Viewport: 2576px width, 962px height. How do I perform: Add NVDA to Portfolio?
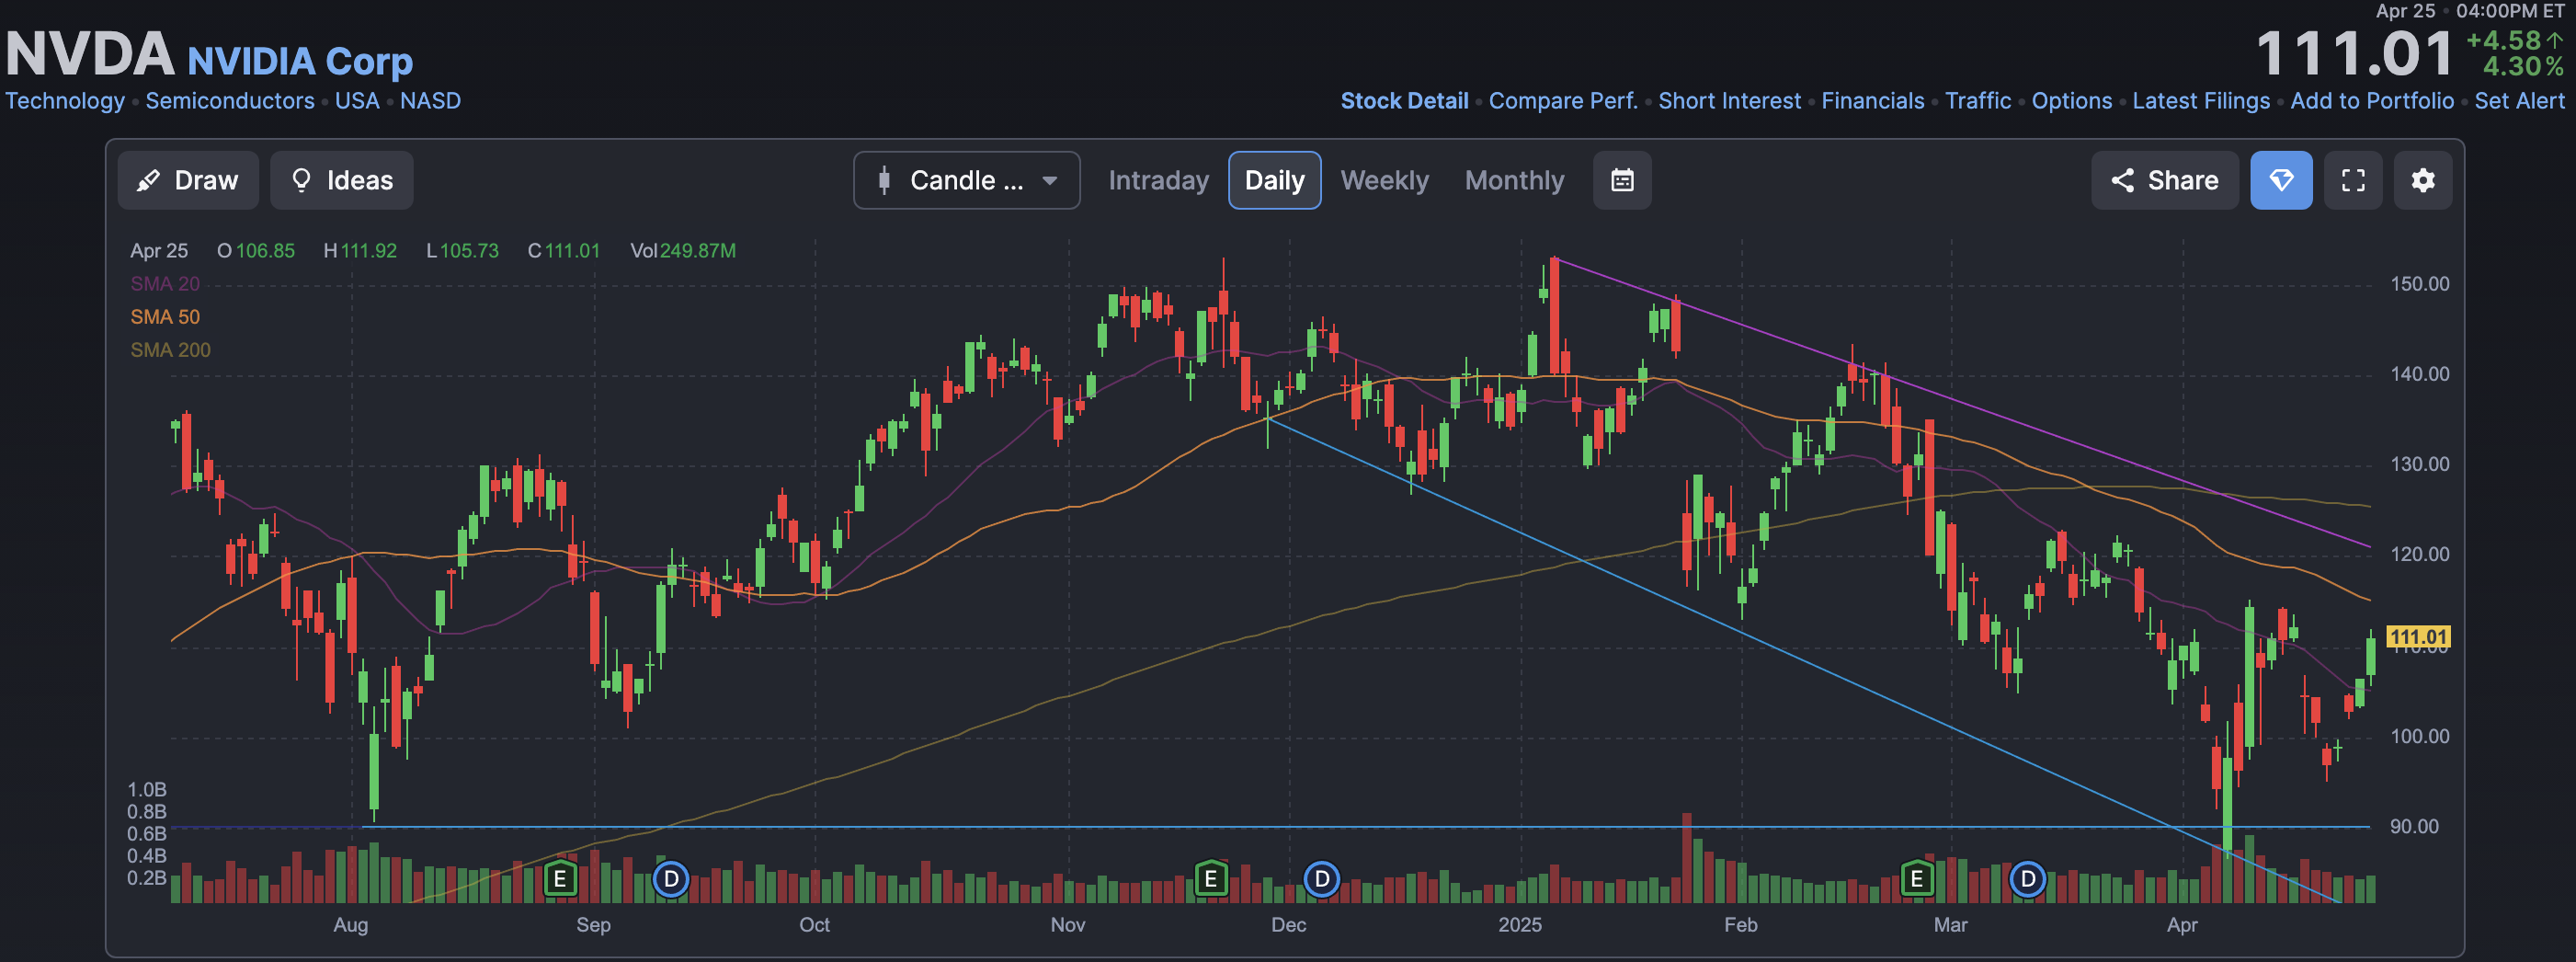coord(2371,101)
